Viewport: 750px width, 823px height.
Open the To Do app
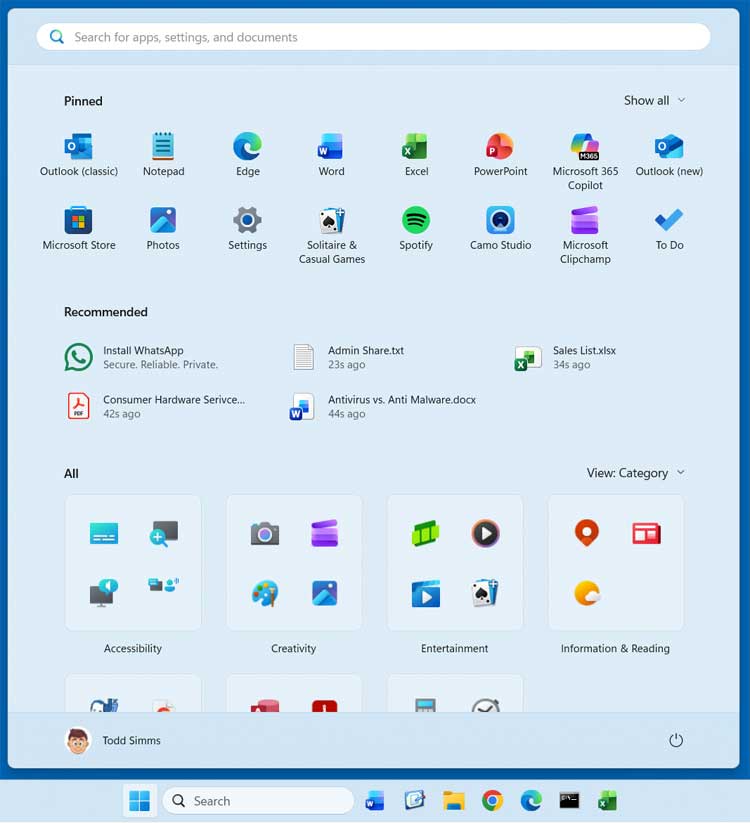(x=669, y=229)
